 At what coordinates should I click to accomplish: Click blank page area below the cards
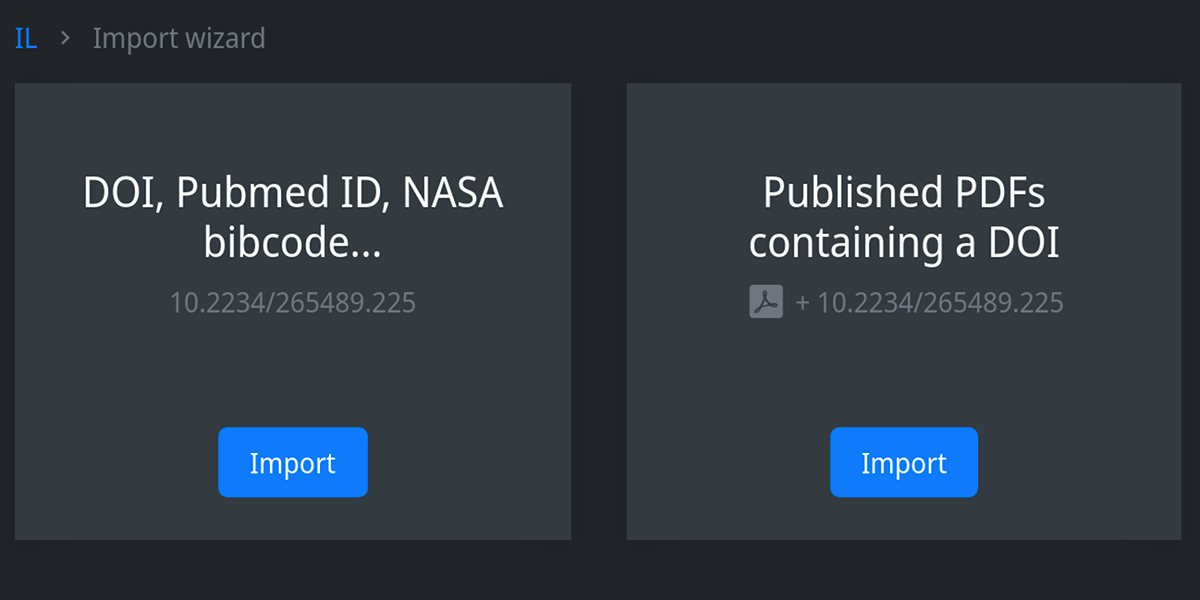[x=600, y=570]
